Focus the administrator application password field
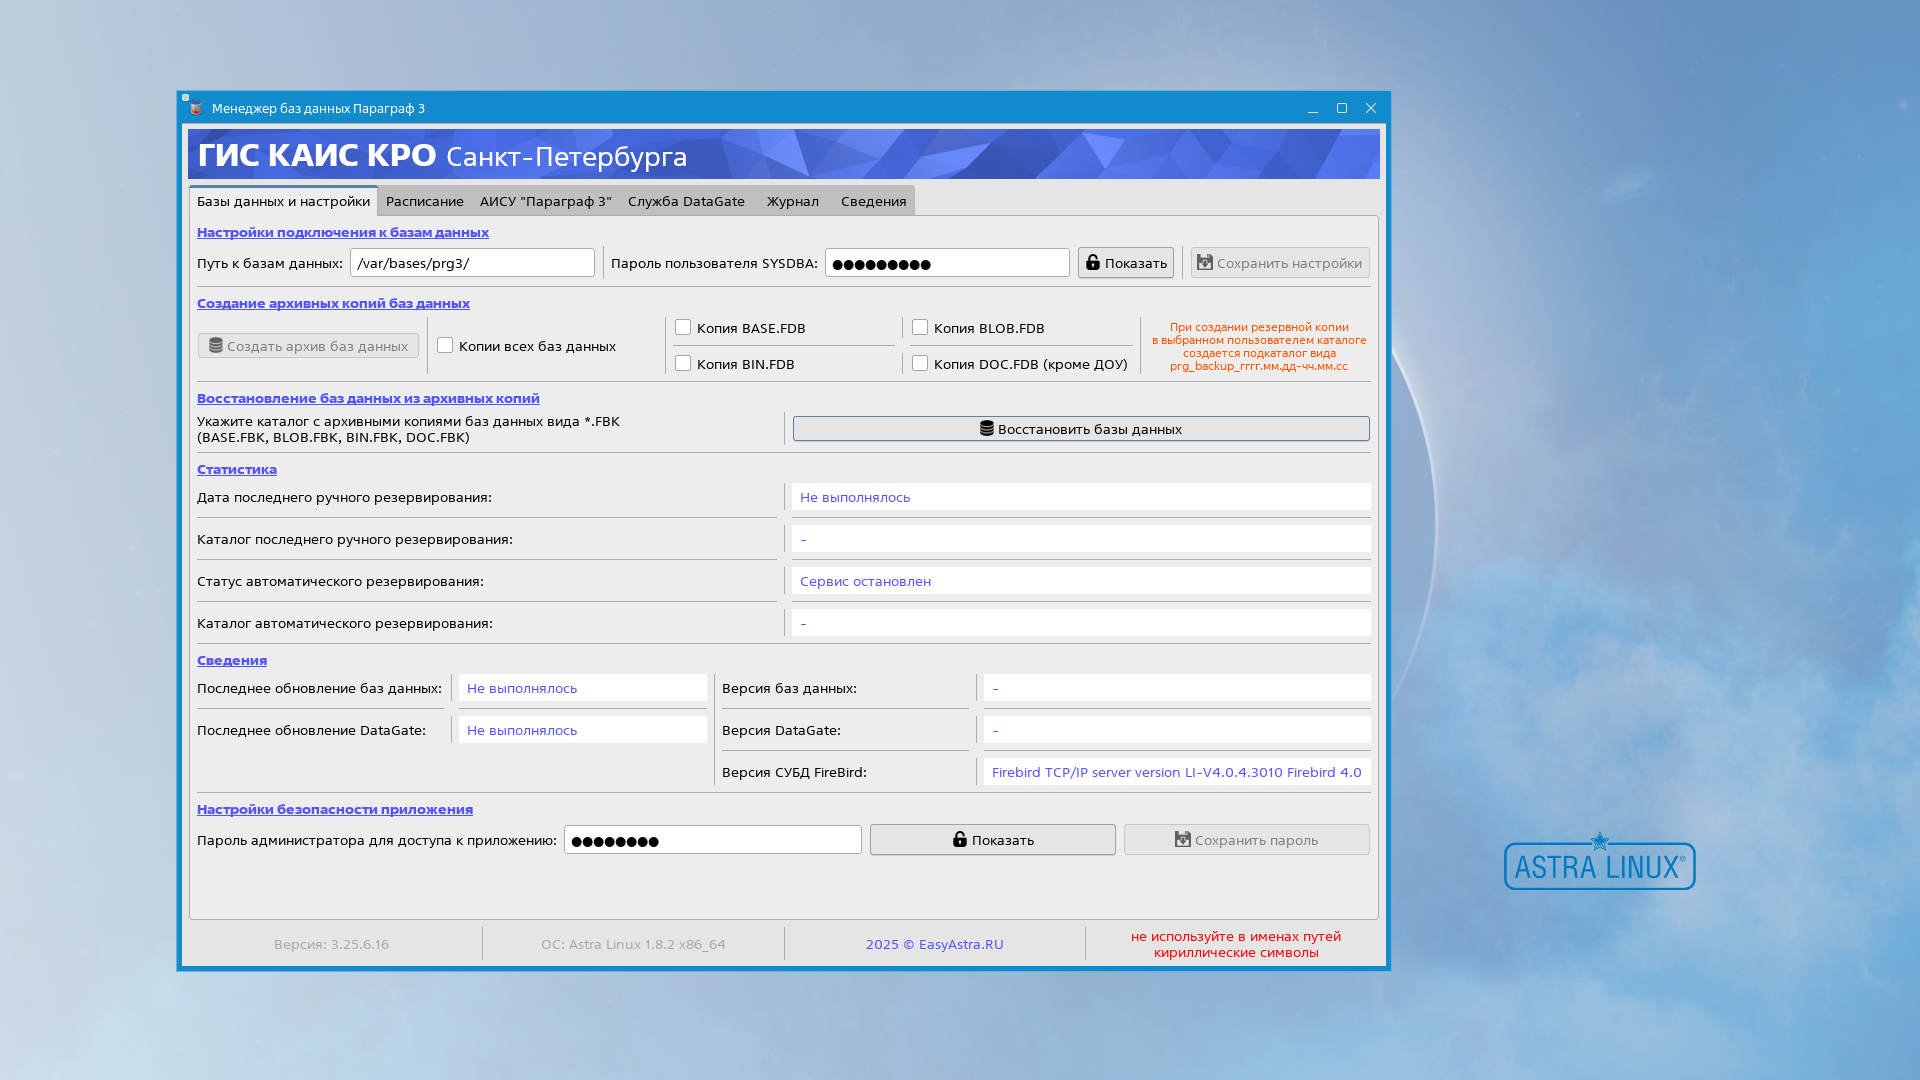Image resolution: width=1920 pixels, height=1080 pixels. tap(712, 840)
